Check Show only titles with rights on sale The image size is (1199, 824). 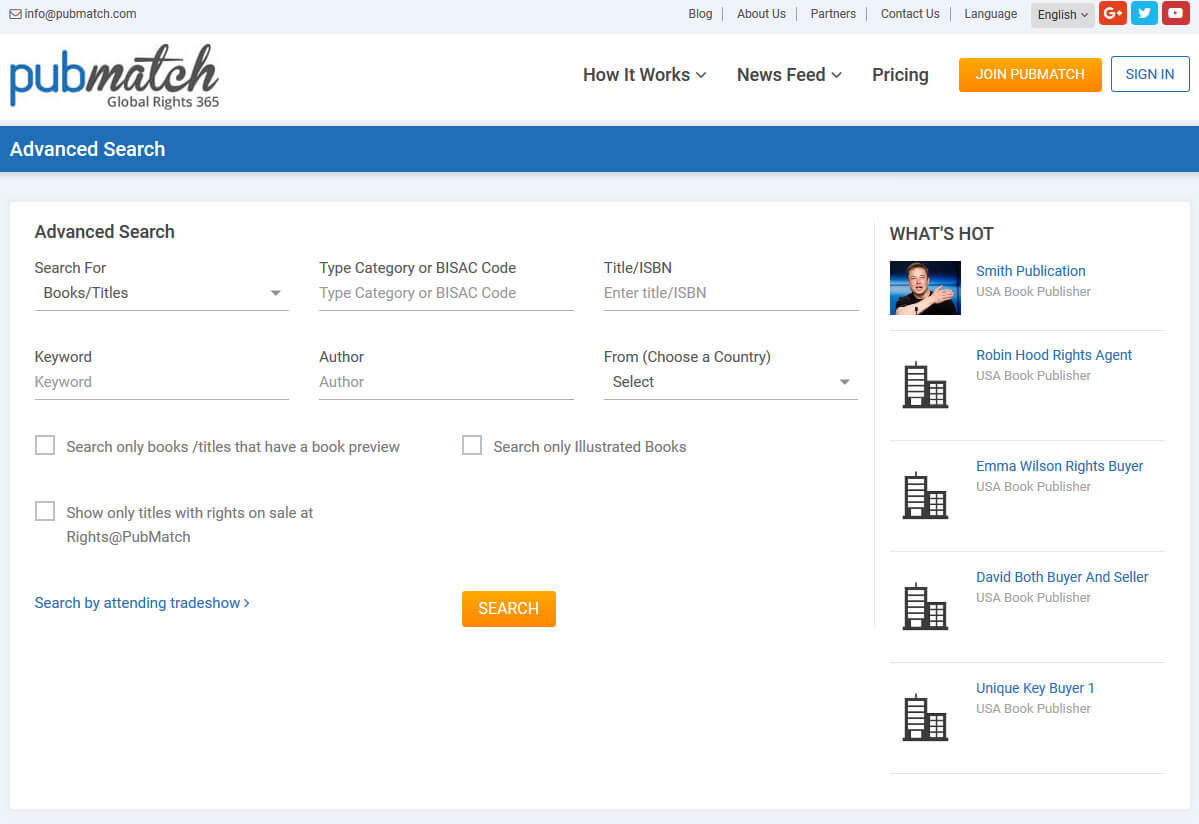45,511
